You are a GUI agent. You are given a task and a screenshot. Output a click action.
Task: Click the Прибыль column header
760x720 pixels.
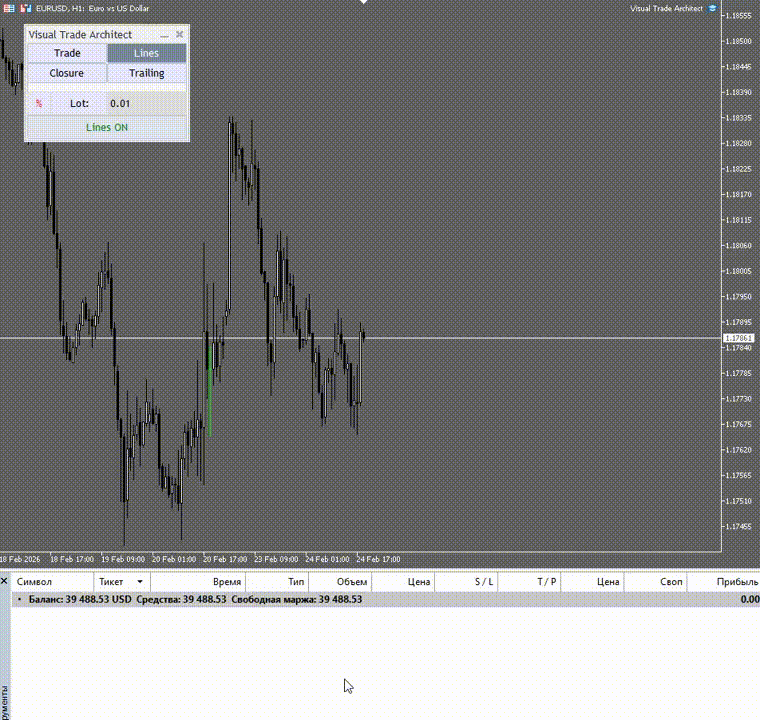click(724, 582)
